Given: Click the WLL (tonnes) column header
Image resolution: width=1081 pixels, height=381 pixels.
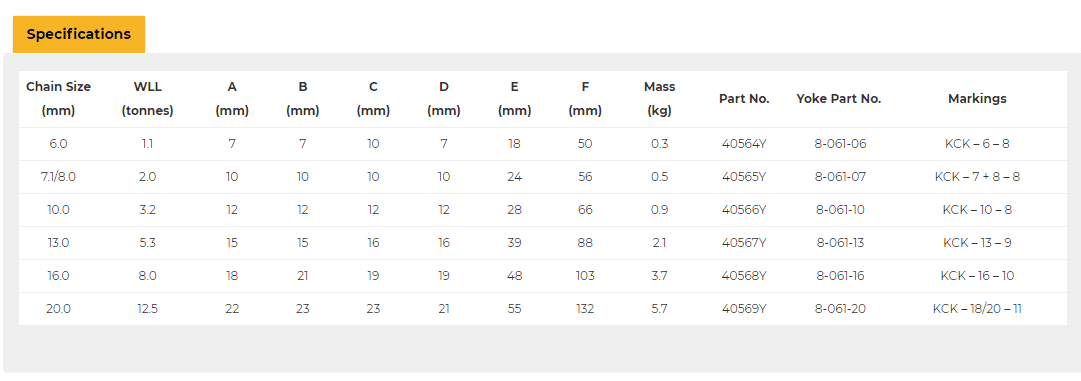Looking at the screenshot, I should click(148, 99).
